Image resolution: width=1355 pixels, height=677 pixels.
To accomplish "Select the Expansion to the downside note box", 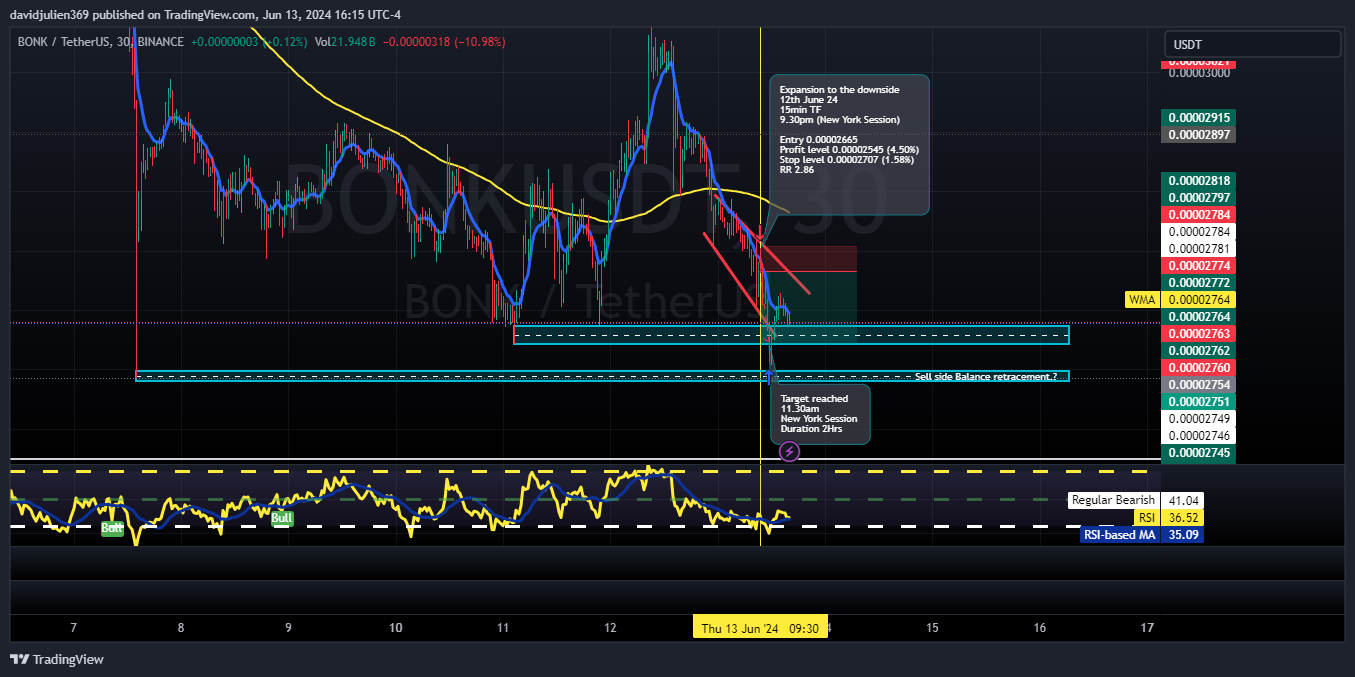I will [x=849, y=144].
